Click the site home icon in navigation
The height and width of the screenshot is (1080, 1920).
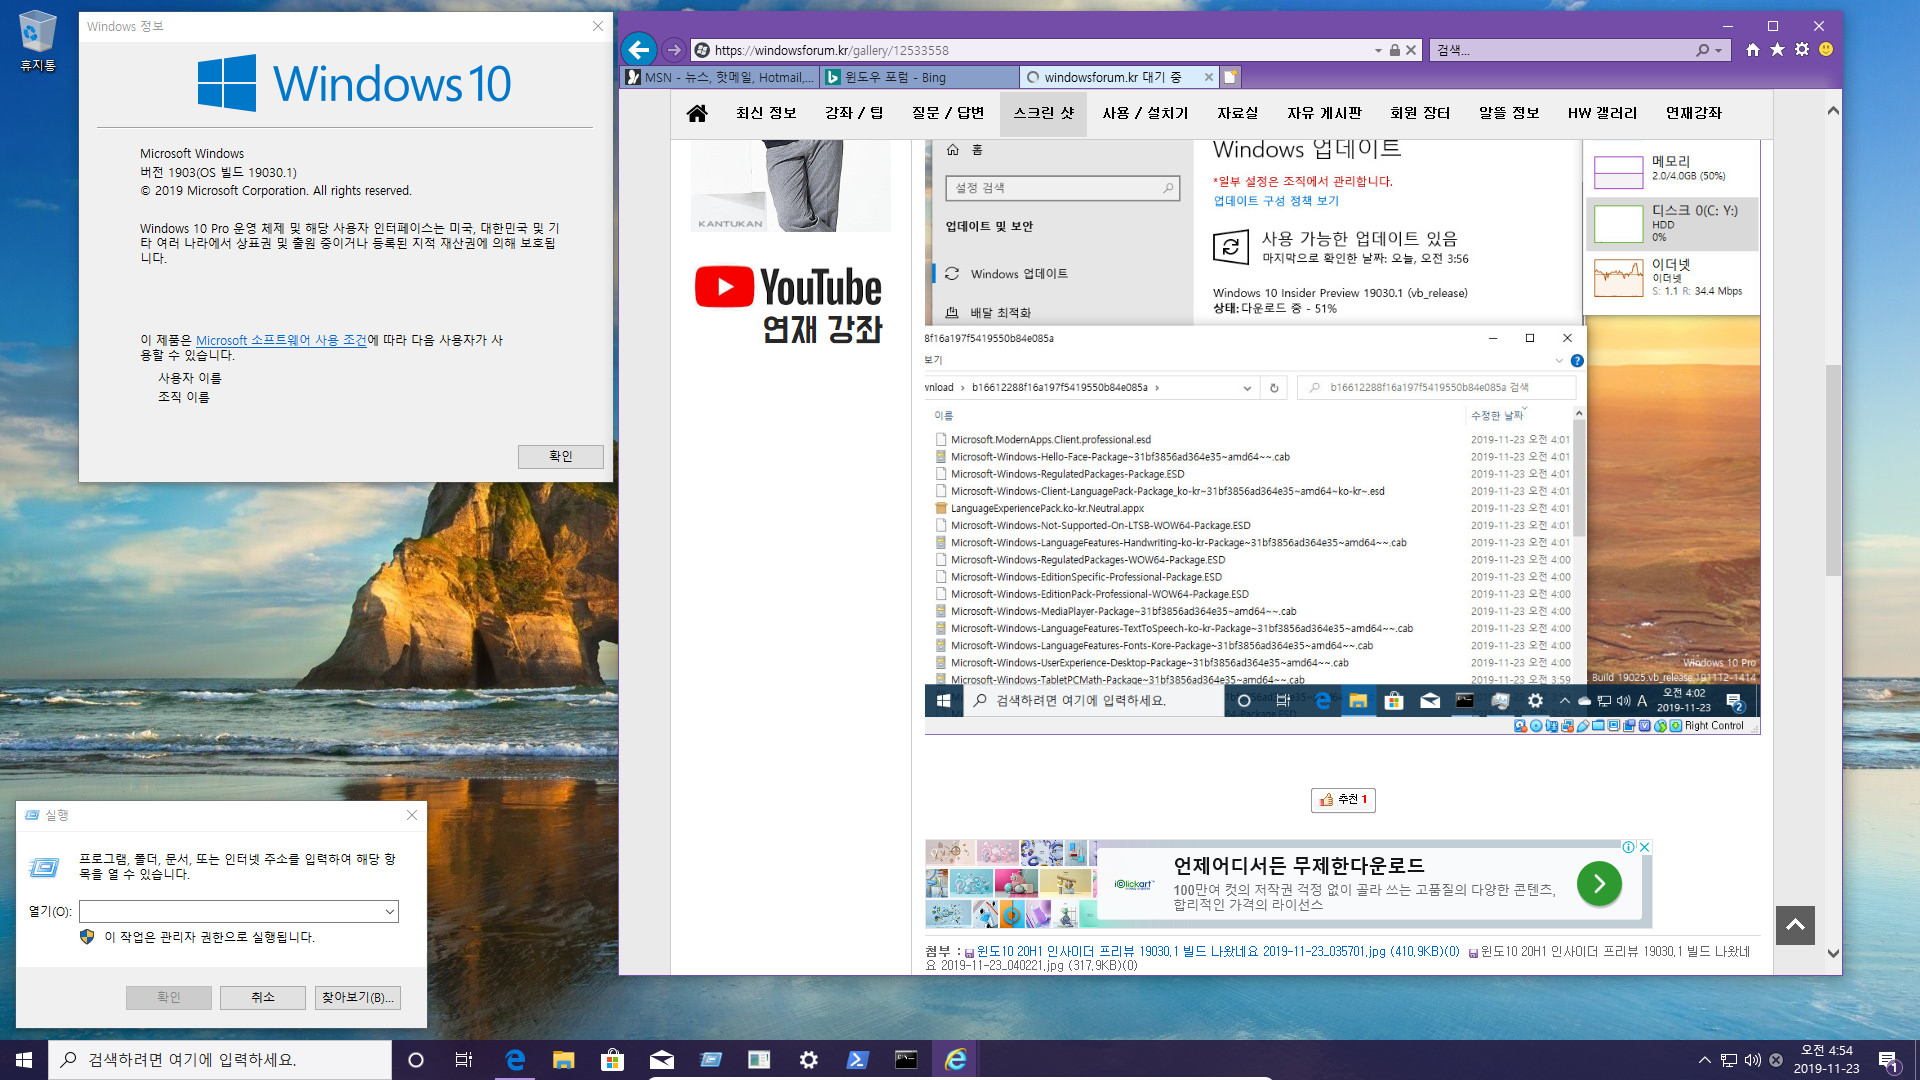pyautogui.click(x=697, y=113)
